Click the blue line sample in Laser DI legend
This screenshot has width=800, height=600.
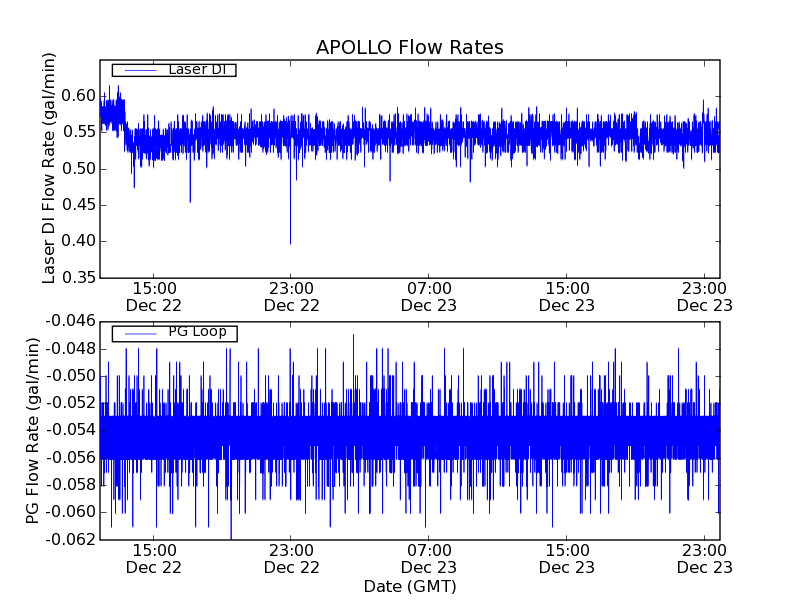(138, 70)
